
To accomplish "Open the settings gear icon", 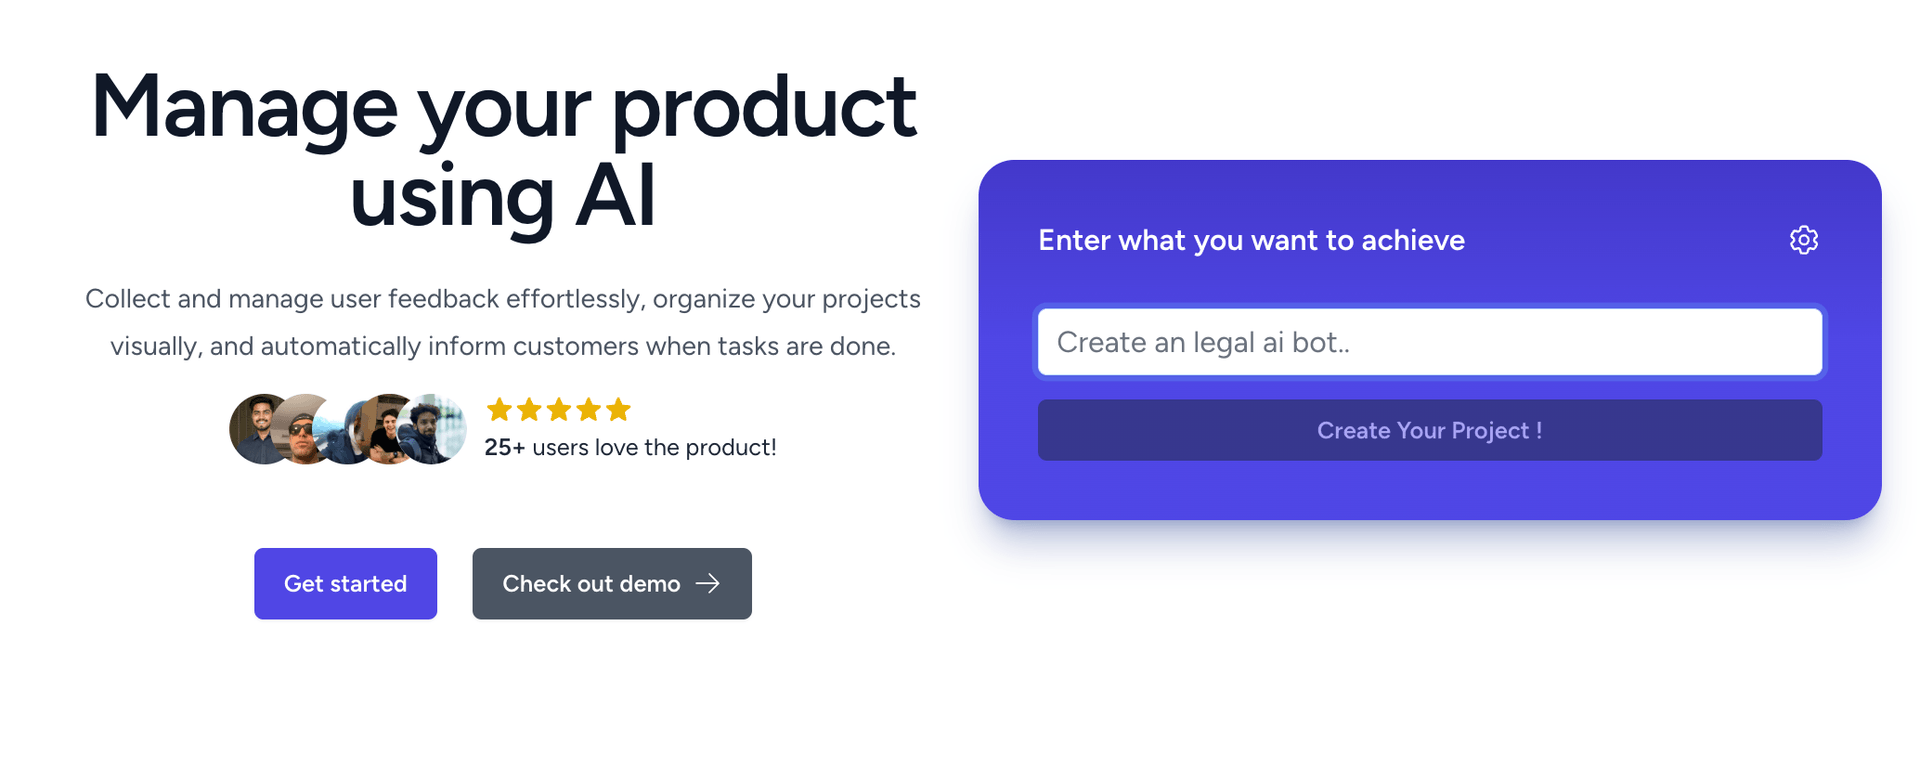I will click(1803, 240).
